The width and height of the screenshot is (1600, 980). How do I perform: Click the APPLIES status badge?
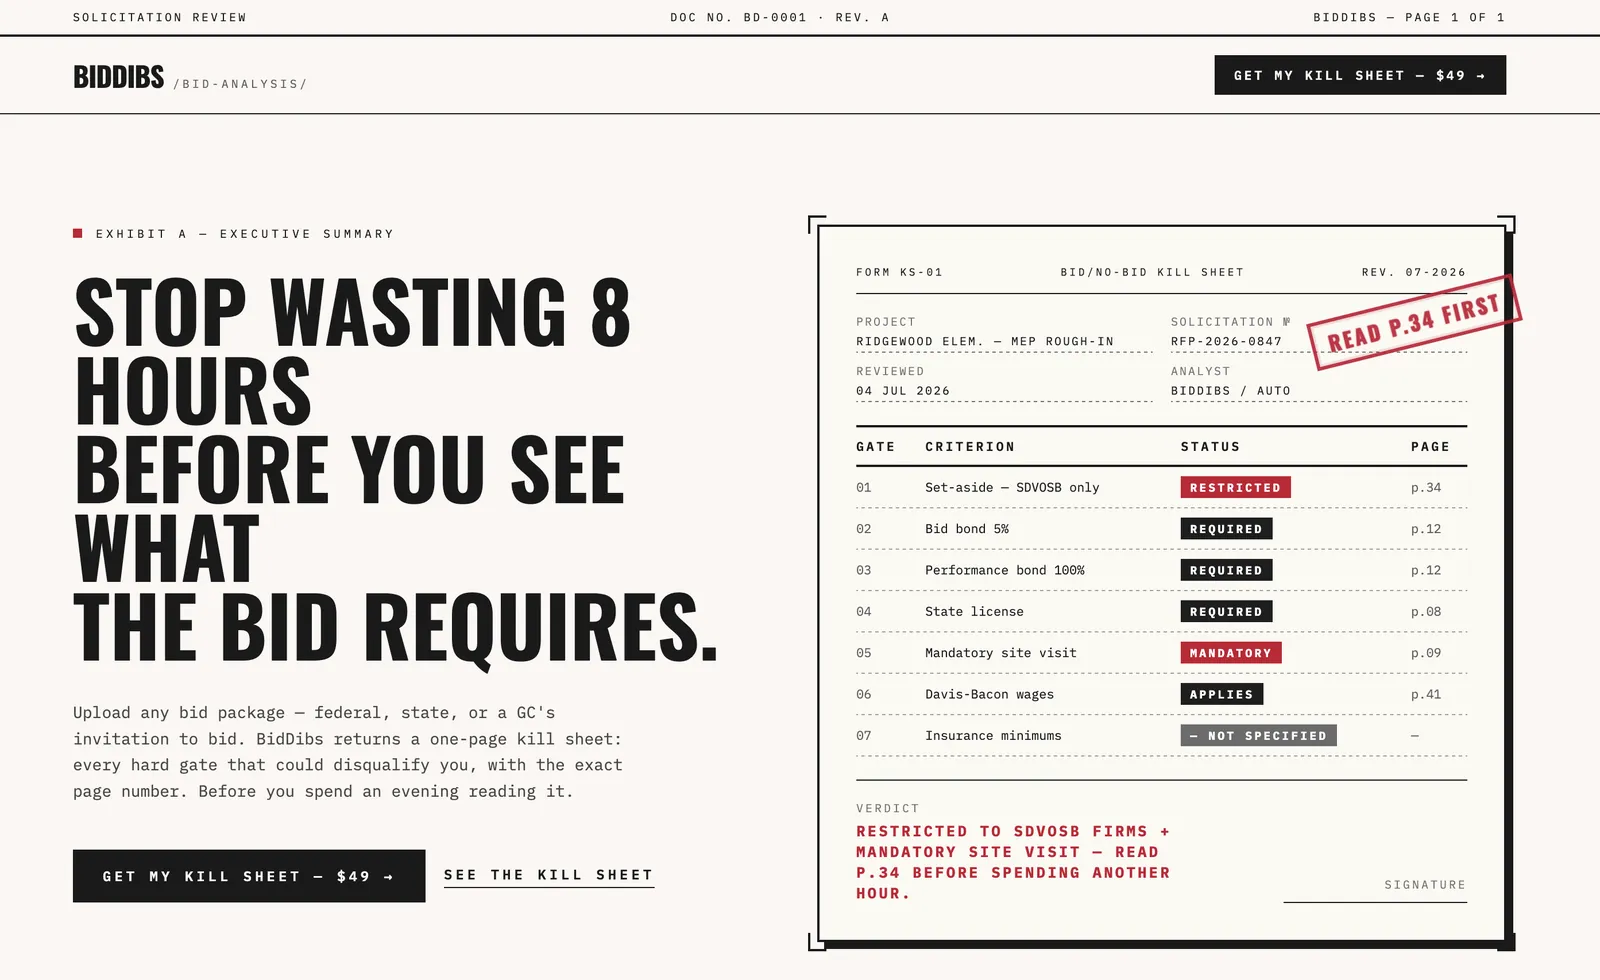click(x=1222, y=694)
